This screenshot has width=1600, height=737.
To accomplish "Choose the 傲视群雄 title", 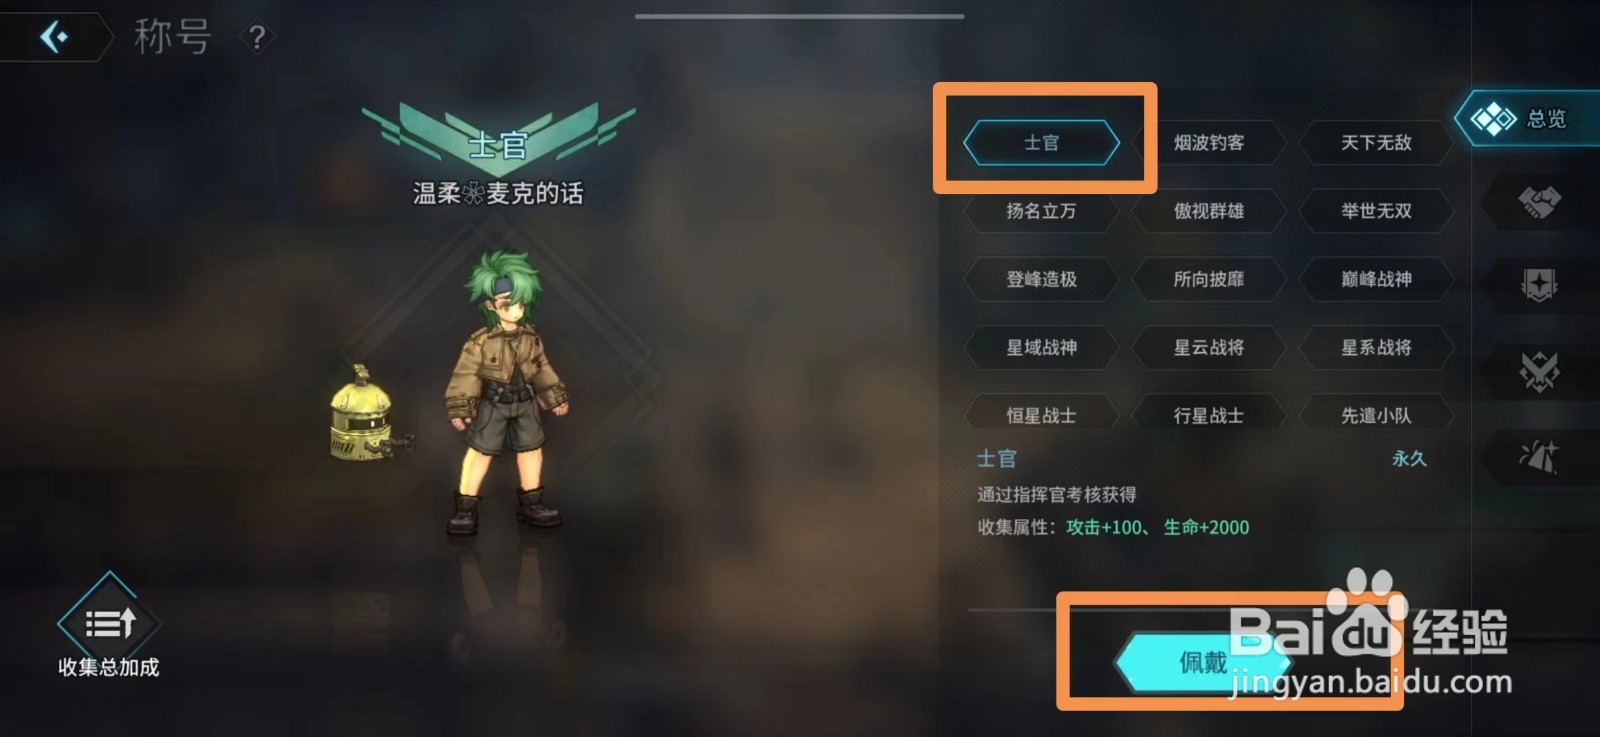I will 1209,211.
